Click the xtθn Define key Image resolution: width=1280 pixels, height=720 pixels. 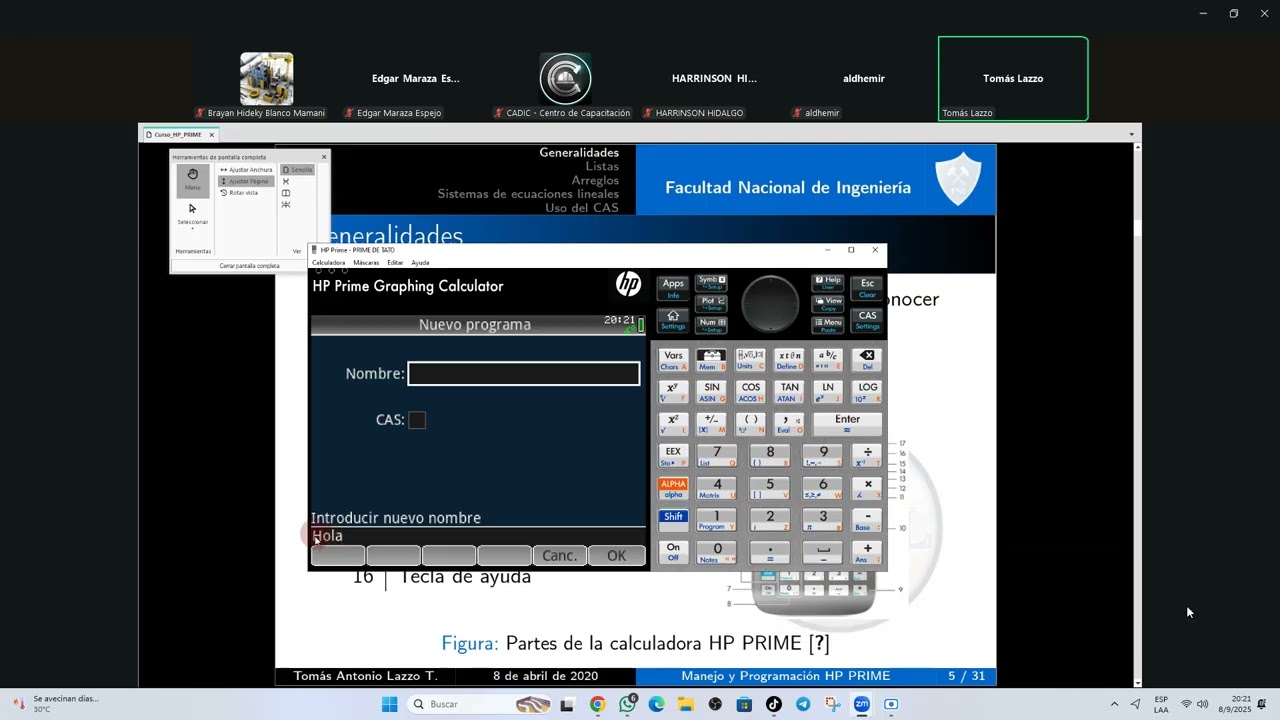(x=789, y=360)
